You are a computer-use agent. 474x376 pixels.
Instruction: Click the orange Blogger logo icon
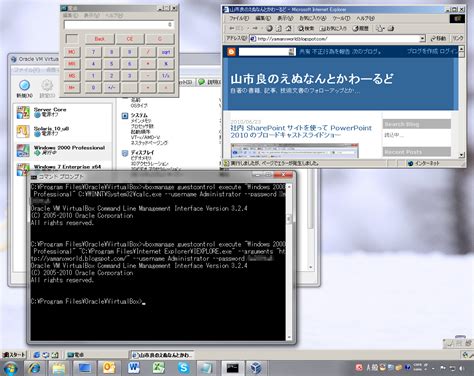(232, 52)
